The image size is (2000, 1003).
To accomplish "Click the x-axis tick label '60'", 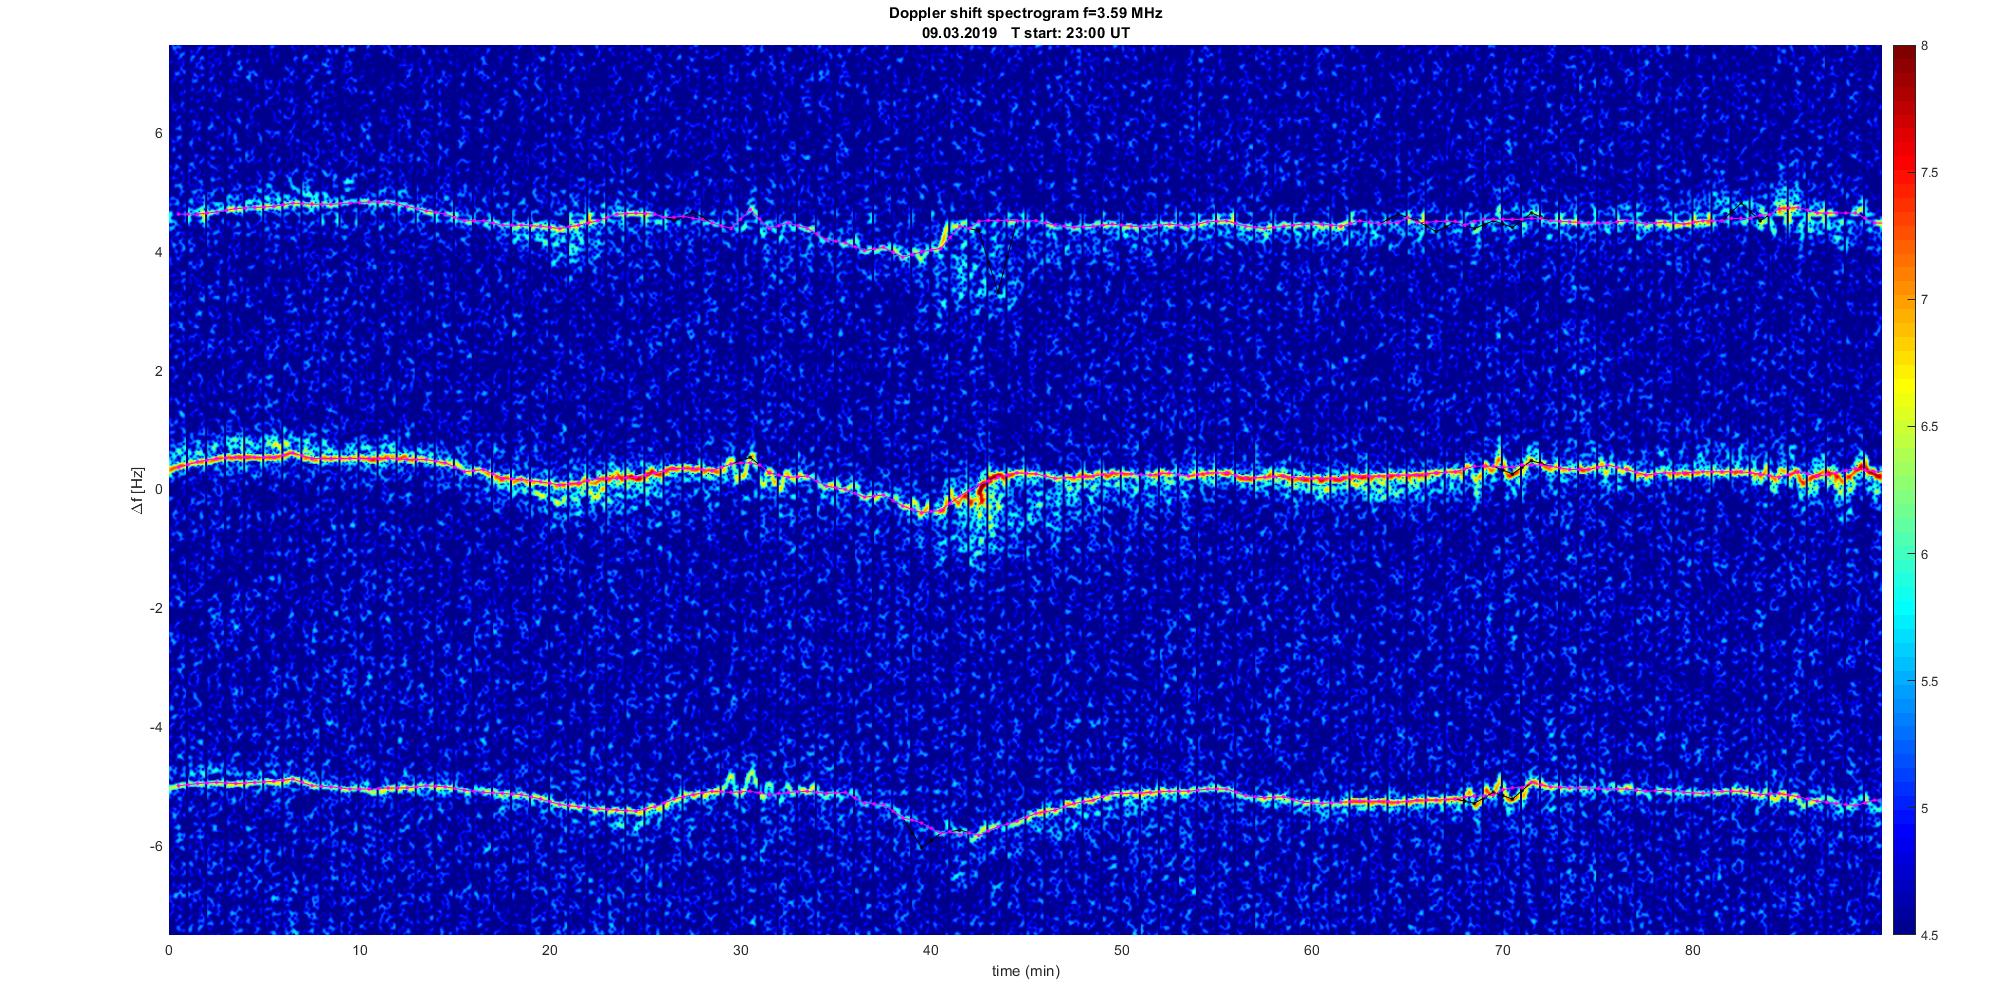I will coord(1312,950).
